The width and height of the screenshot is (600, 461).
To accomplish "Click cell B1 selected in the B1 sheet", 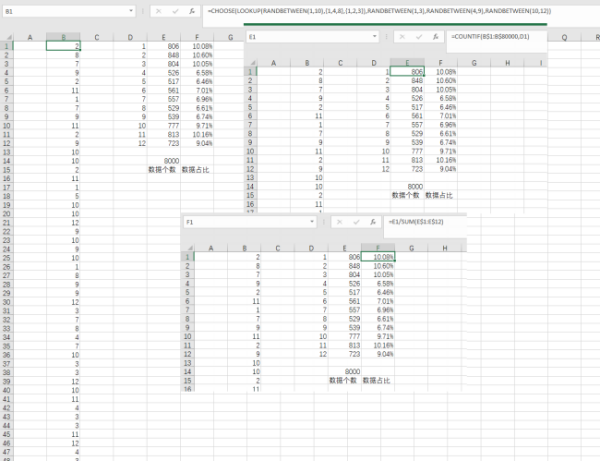I will [63, 46].
